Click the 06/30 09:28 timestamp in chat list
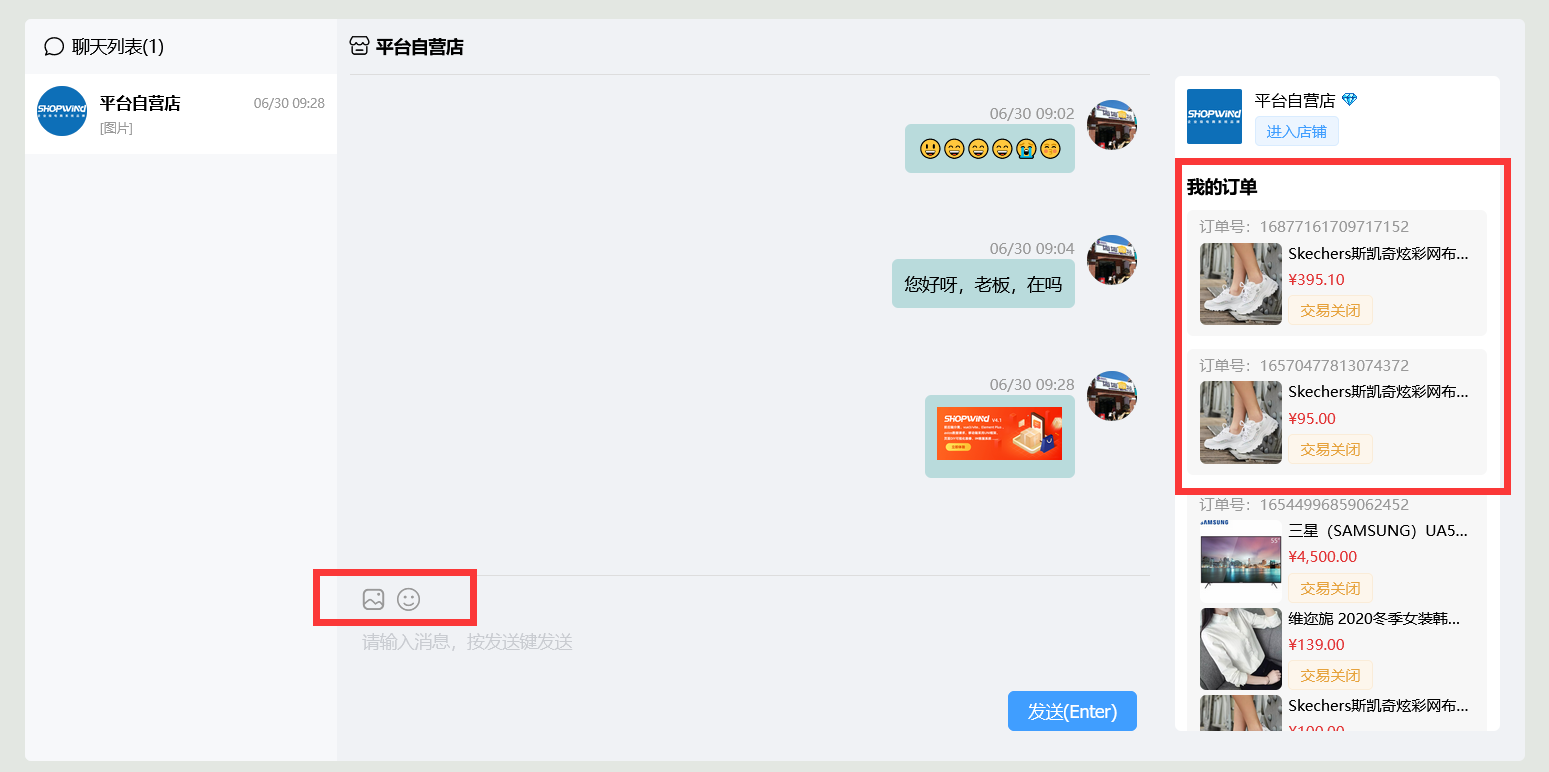The width and height of the screenshot is (1549, 772). coord(289,103)
